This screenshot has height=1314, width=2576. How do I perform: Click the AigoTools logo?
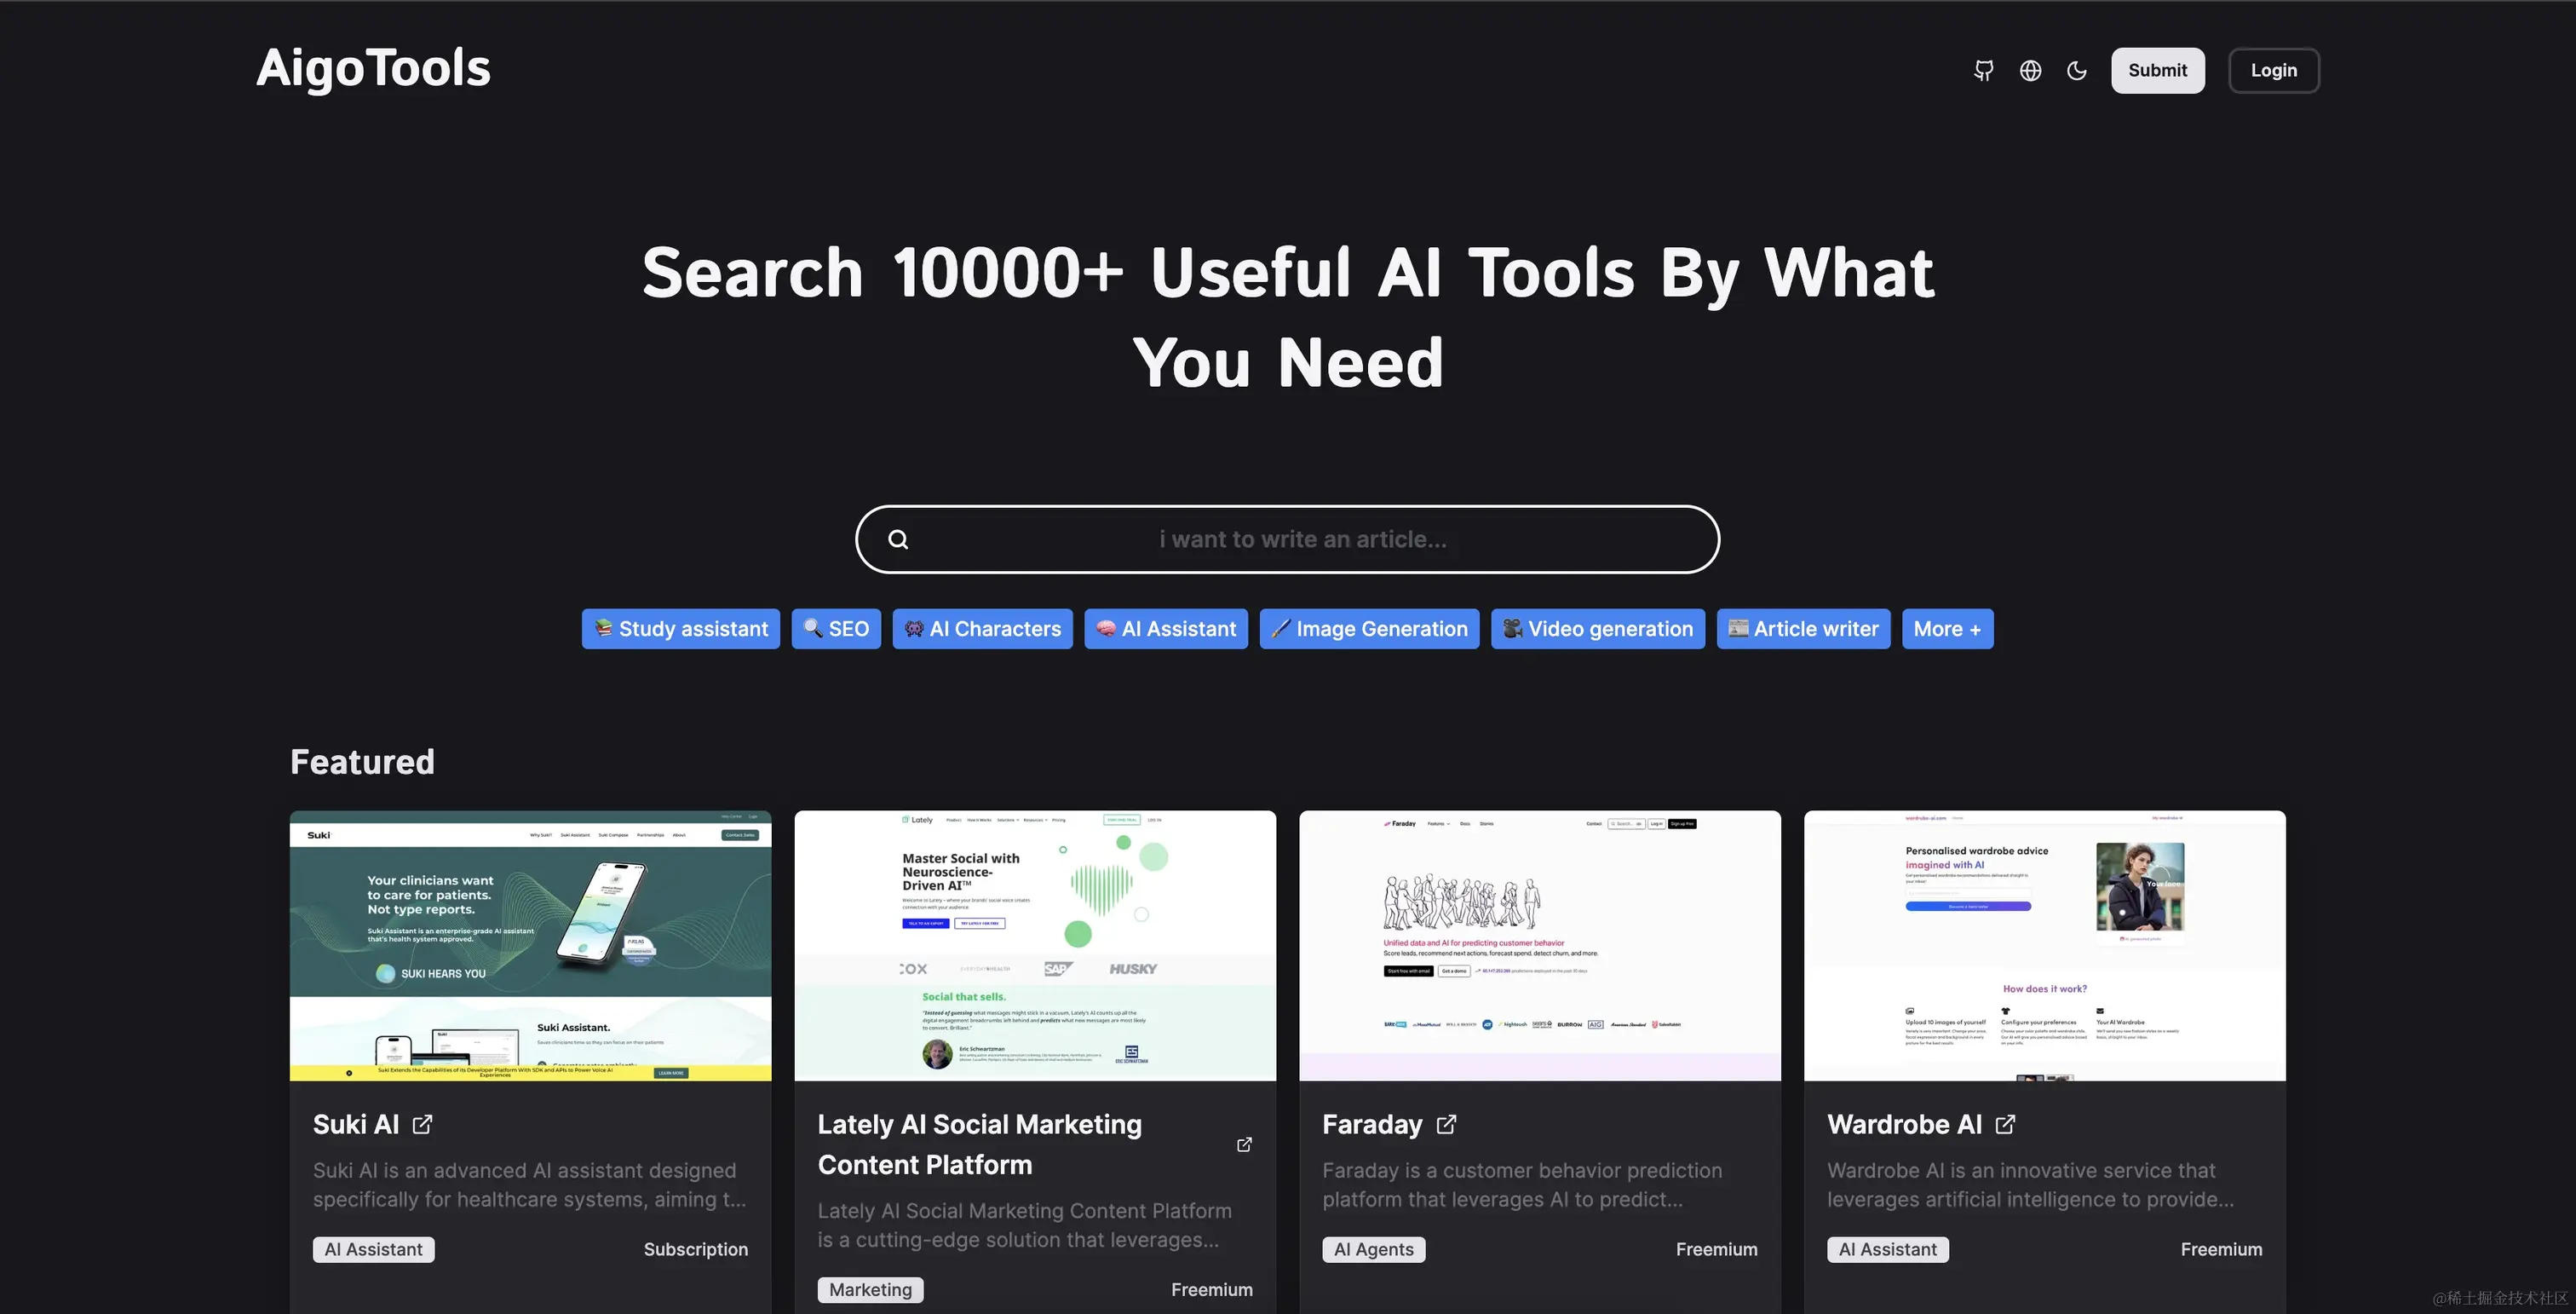[x=373, y=68]
